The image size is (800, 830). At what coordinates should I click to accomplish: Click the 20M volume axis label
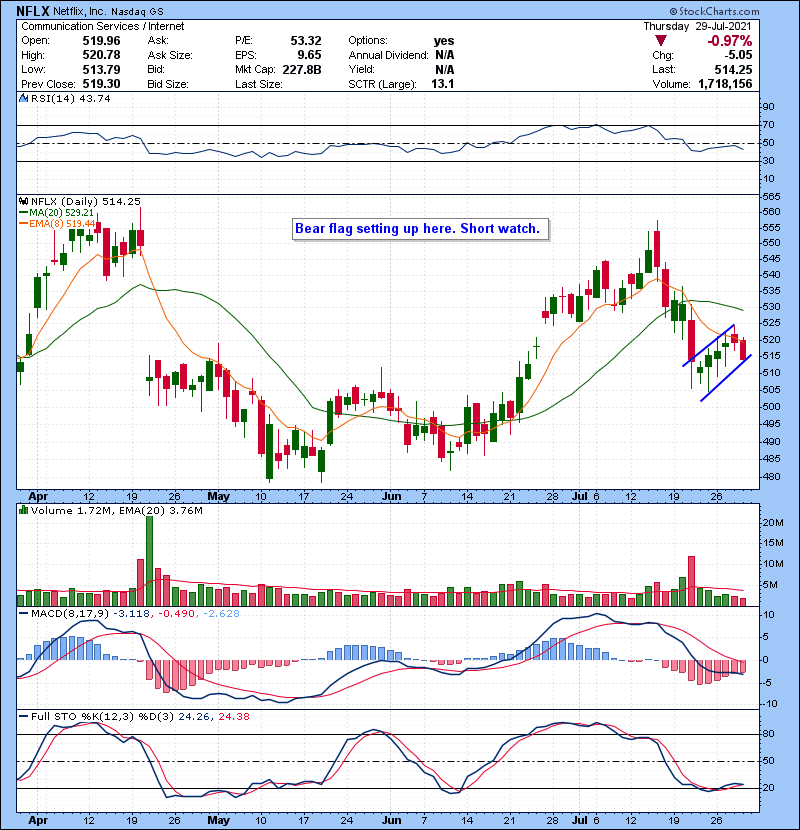click(x=772, y=522)
